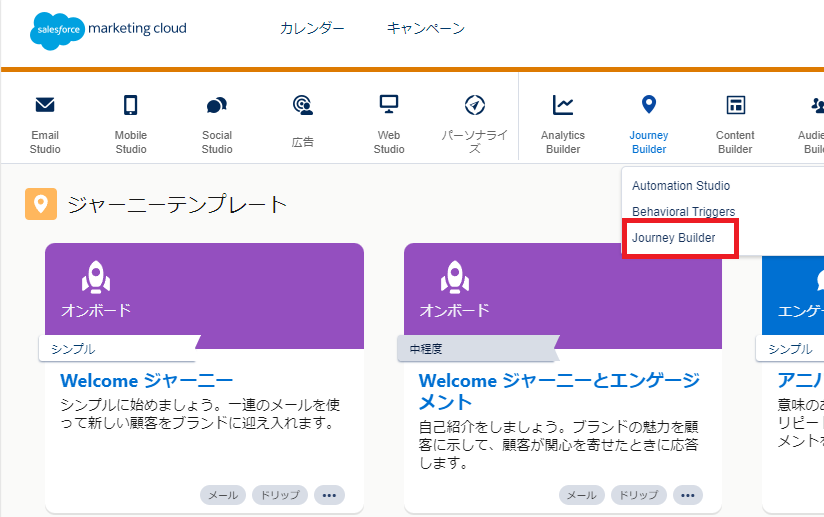The height and width of the screenshot is (517, 824).
Task: Open Content Builder layout icon
Action: 735,105
